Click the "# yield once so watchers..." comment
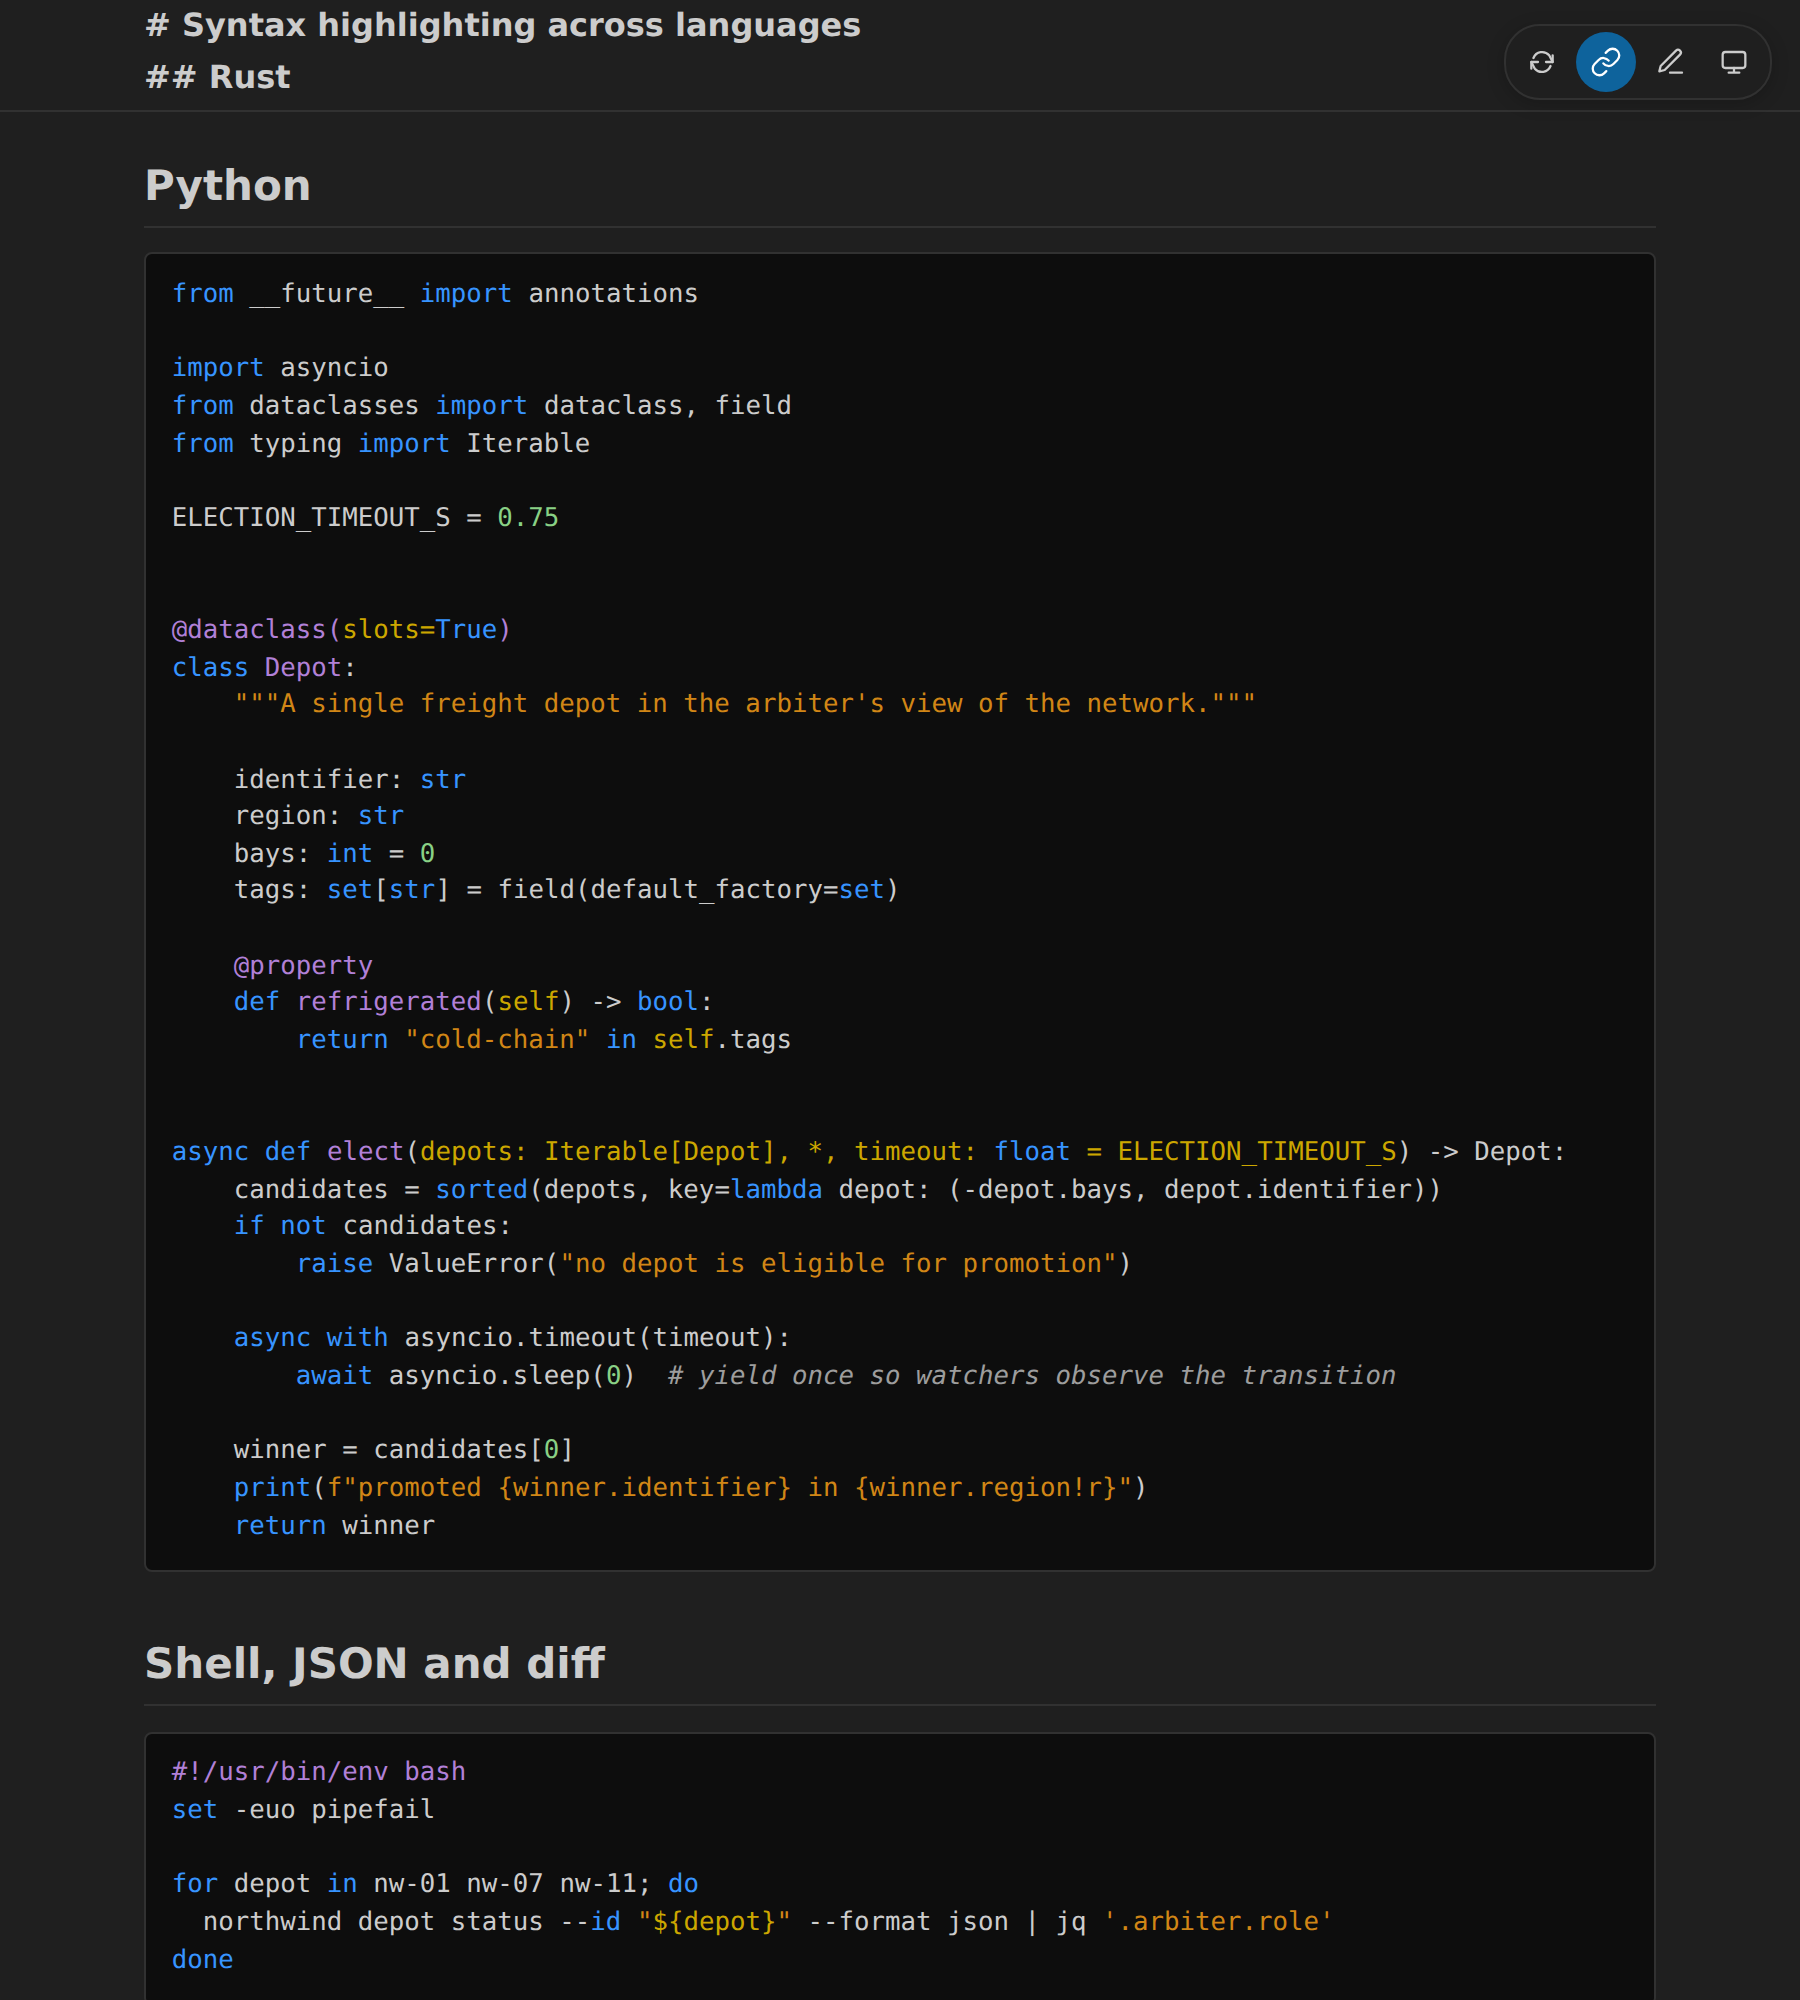1800x2000 pixels. point(1032,1376)
